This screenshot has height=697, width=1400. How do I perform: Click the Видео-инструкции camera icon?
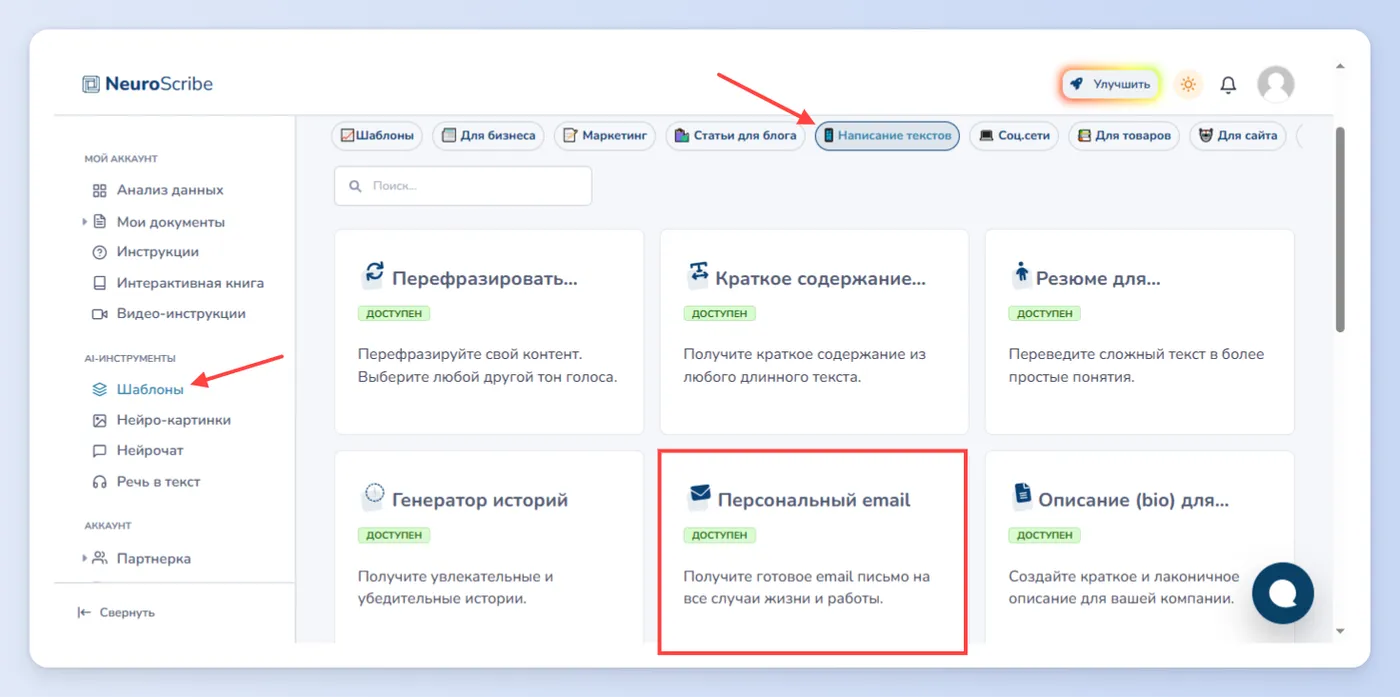pos(99,314)
